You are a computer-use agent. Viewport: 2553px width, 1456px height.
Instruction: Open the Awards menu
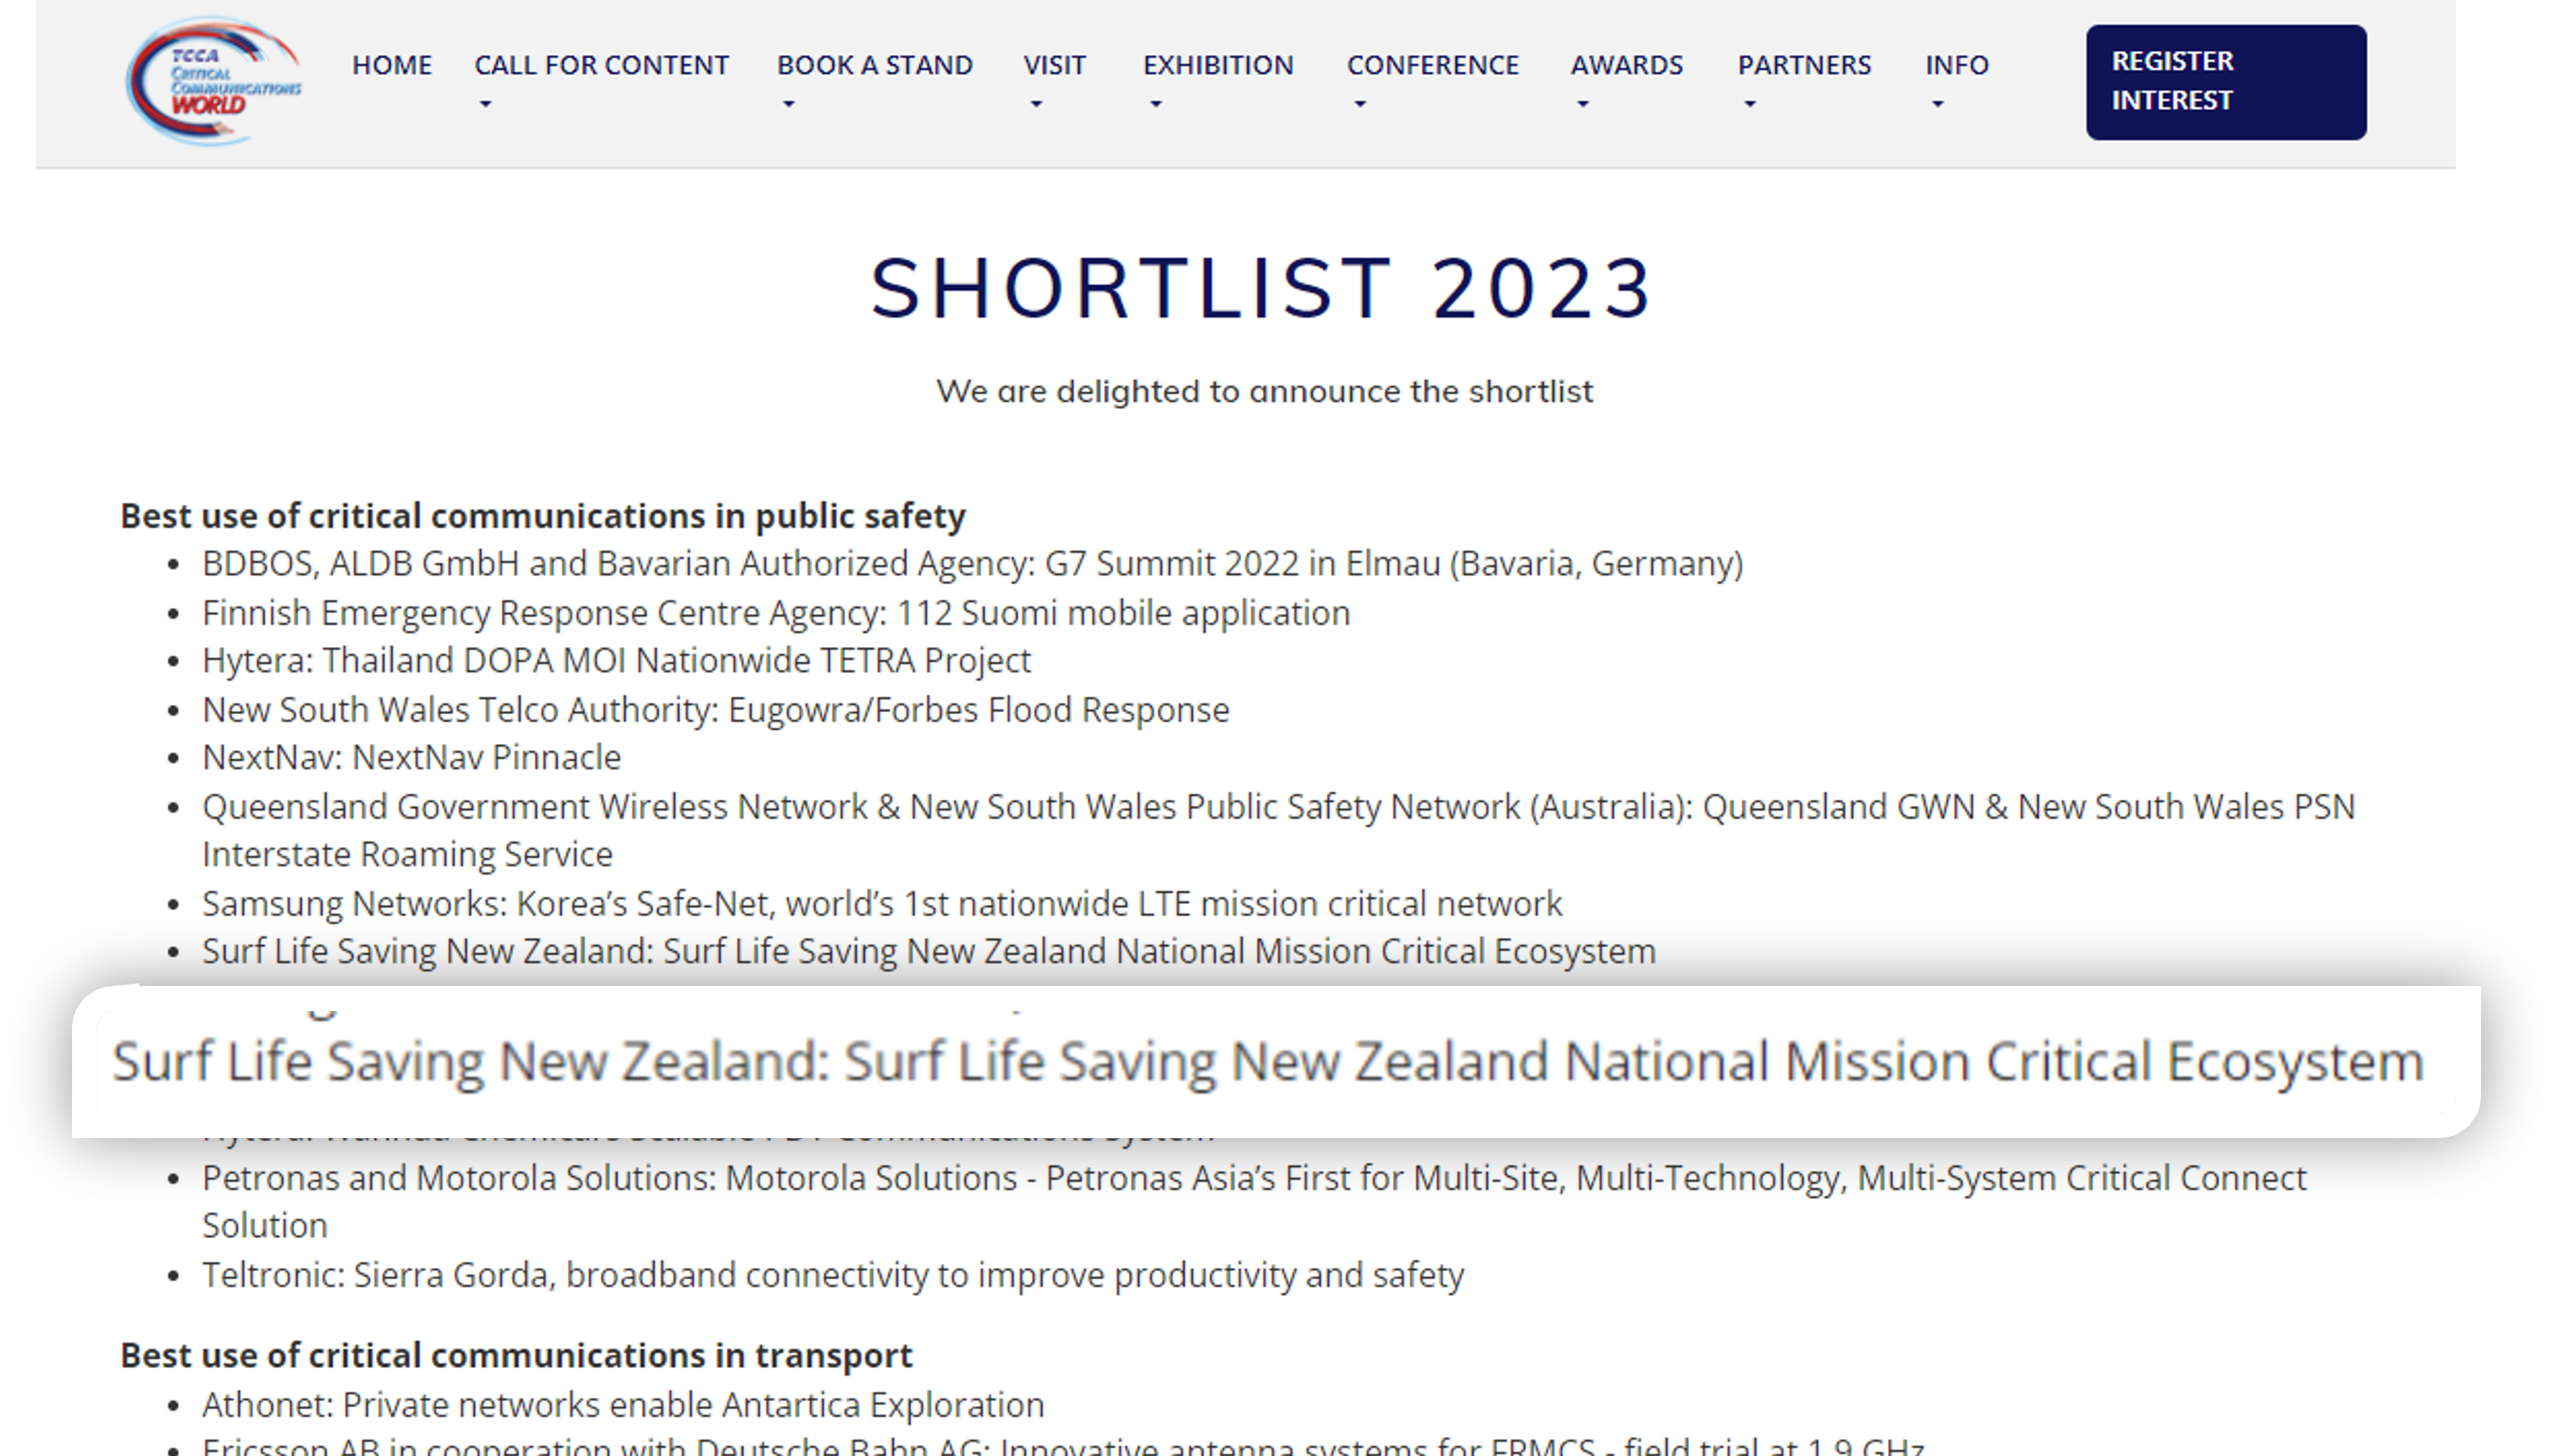click(x=1626, y=65)
